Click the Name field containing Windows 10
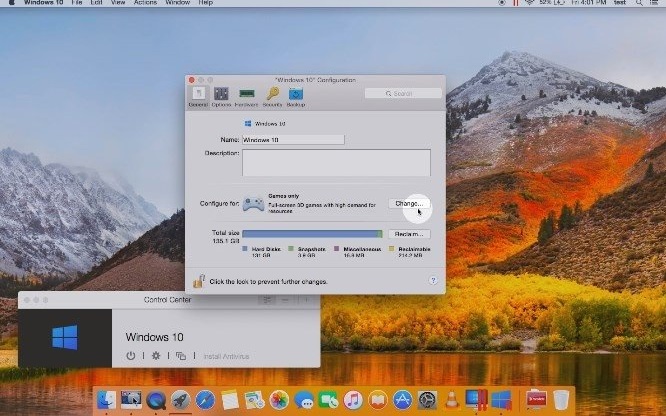666x416 pixels. [293, 140]
